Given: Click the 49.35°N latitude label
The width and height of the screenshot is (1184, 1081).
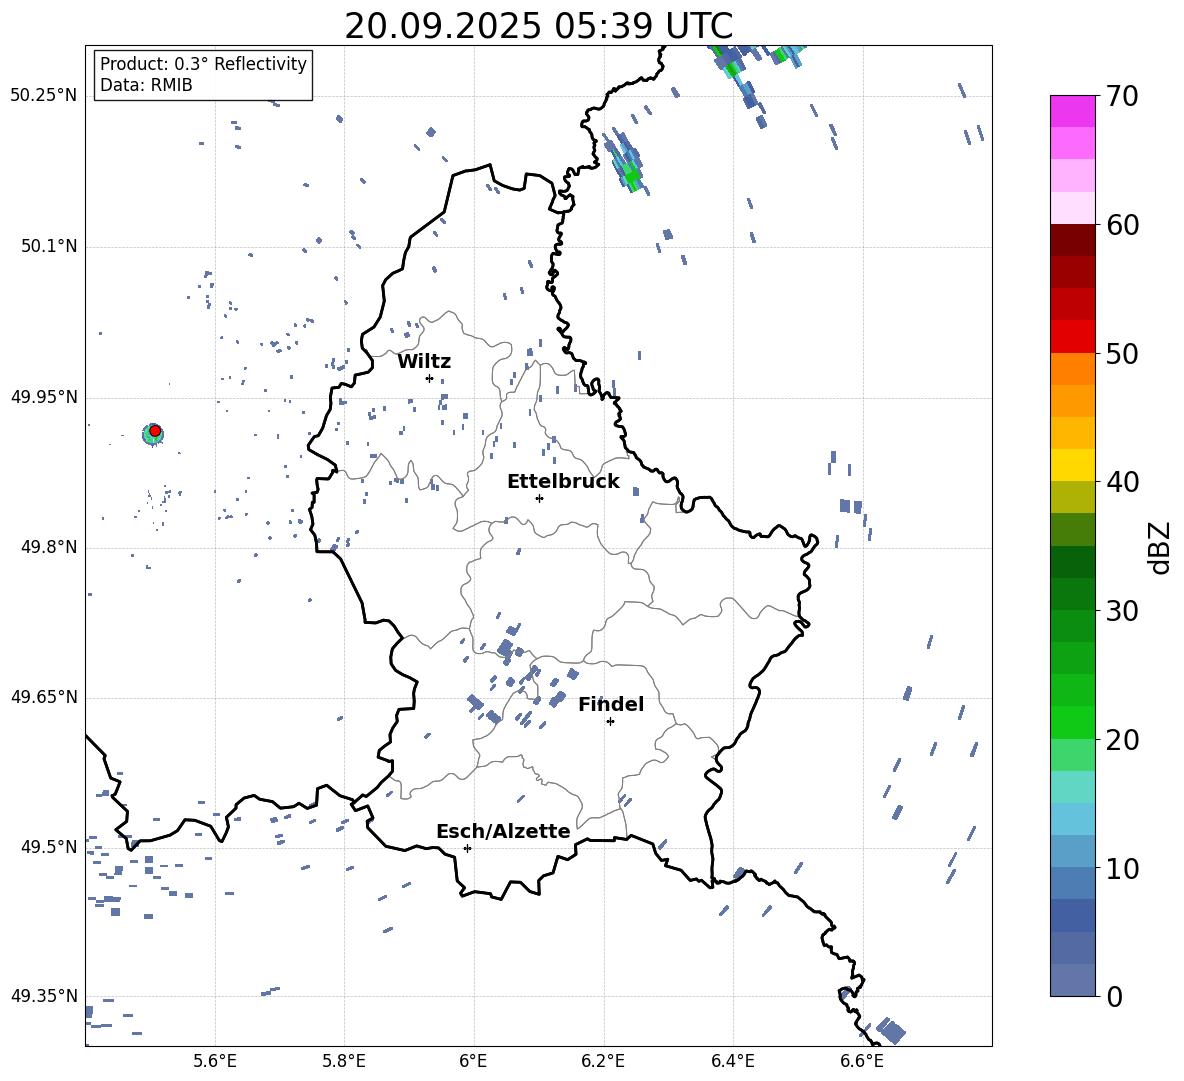Looking at the screenshot, I should pos(44,996).
